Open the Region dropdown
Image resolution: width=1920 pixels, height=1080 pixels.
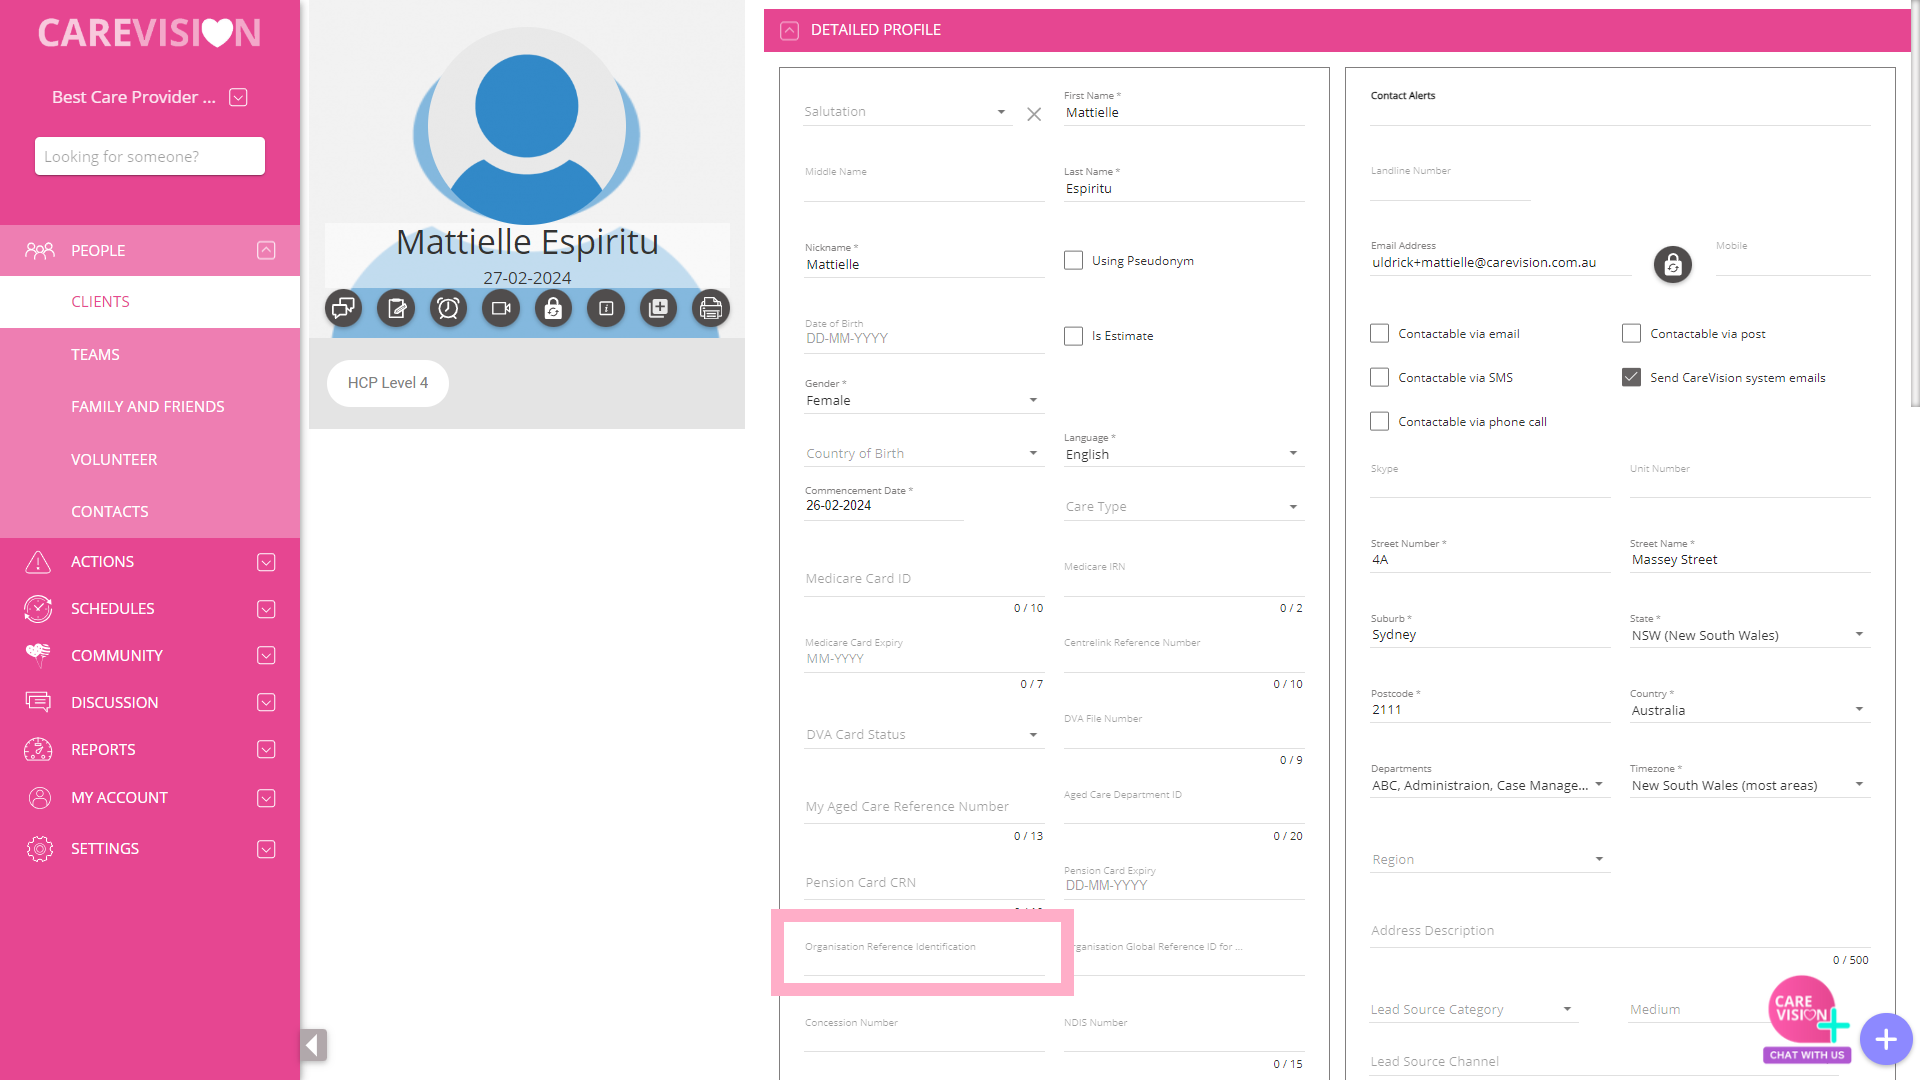click(1490, 860)
